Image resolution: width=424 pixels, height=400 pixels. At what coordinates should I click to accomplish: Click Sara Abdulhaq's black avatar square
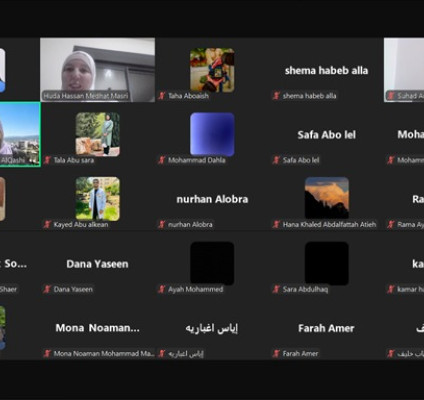tap(327, 263)
